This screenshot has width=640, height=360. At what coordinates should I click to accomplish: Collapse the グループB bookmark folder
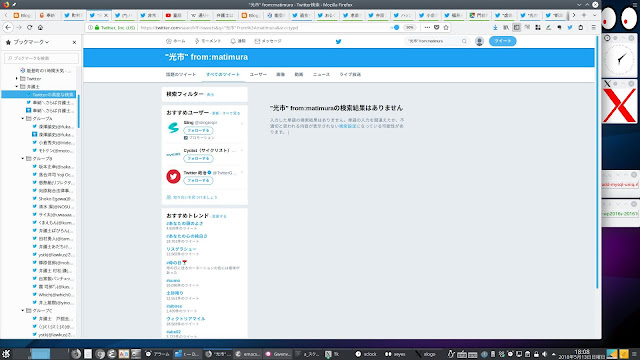23,158
